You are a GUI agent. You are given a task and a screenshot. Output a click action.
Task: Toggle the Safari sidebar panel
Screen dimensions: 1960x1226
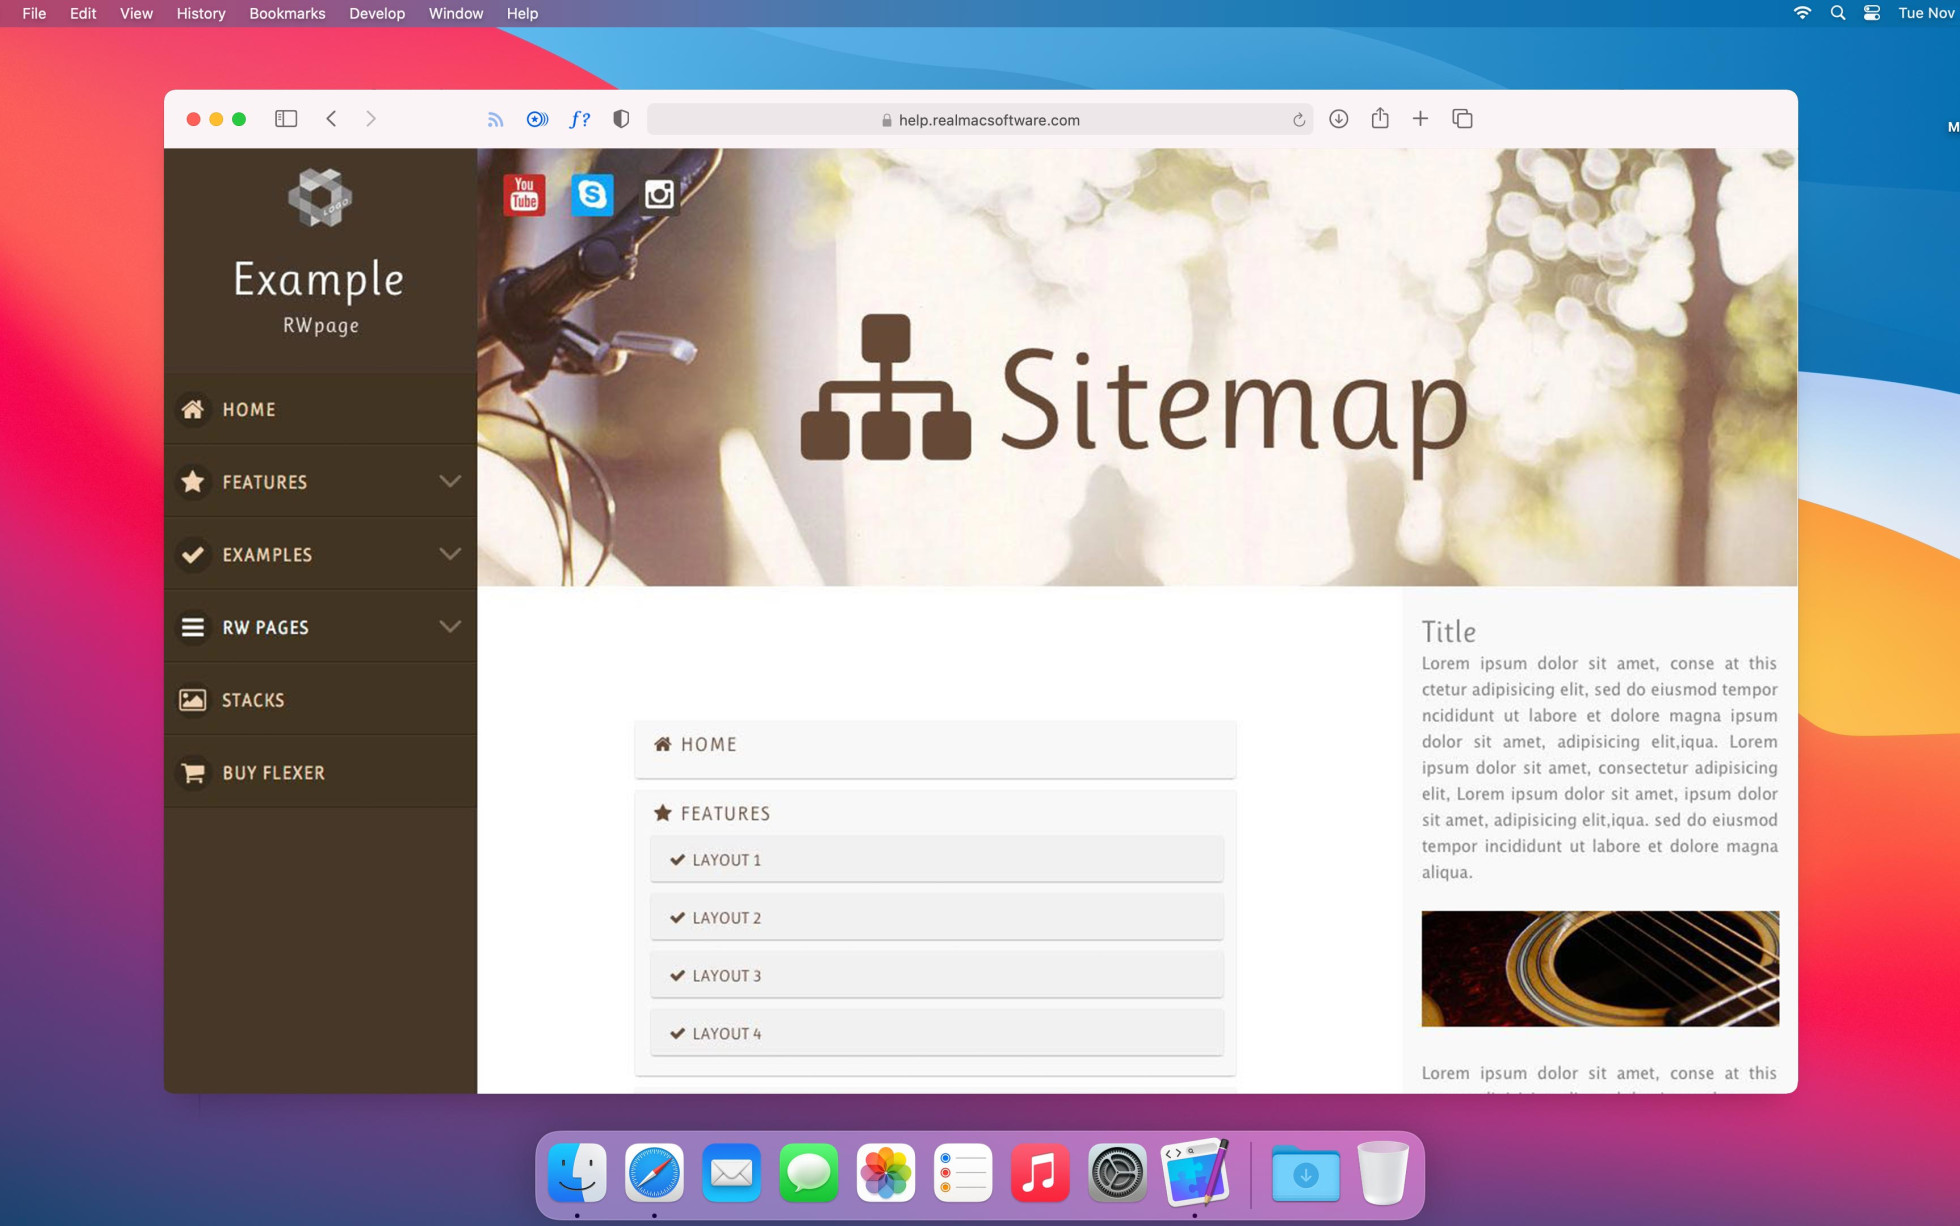(x=285, y=118)
